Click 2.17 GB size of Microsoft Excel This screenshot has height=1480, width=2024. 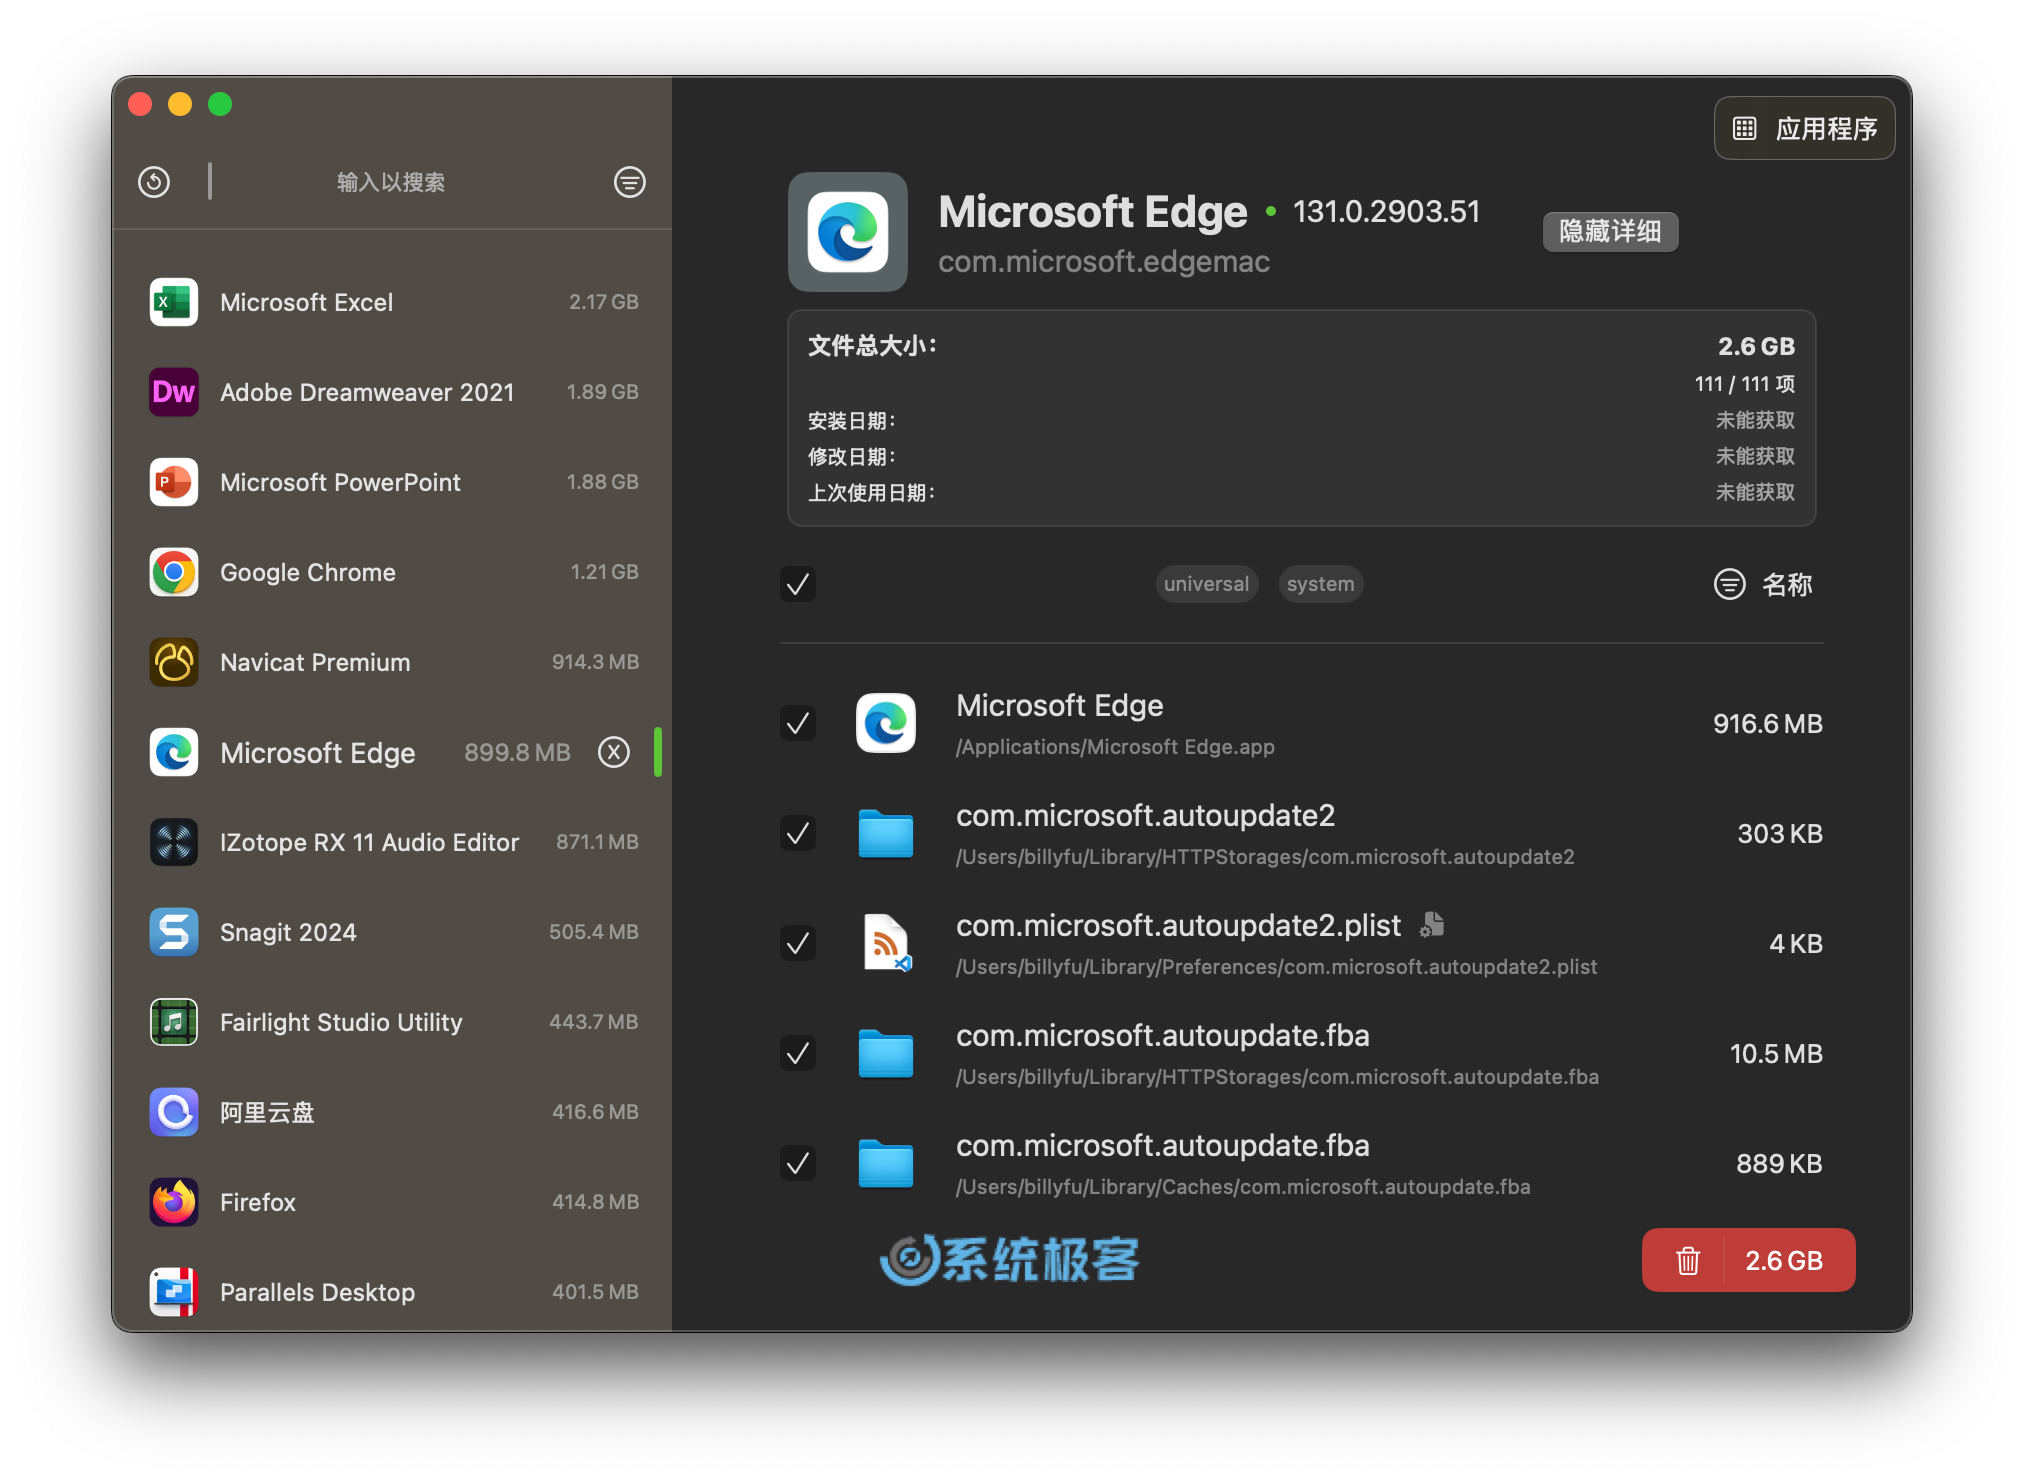[603, 302]
